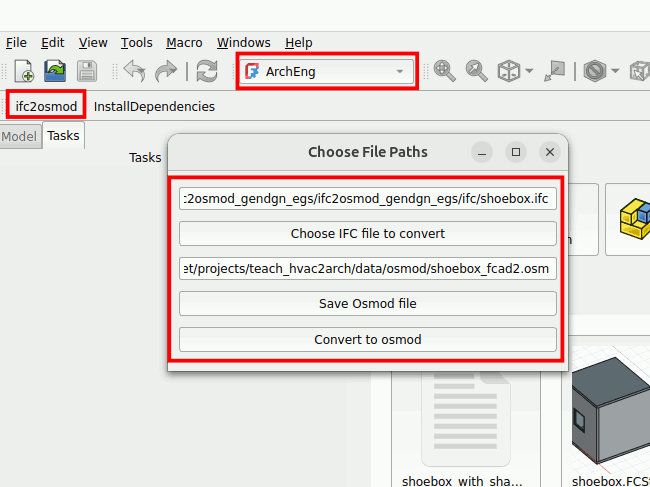
Task: Switch to the Model tab
Action: click(20, 136)
